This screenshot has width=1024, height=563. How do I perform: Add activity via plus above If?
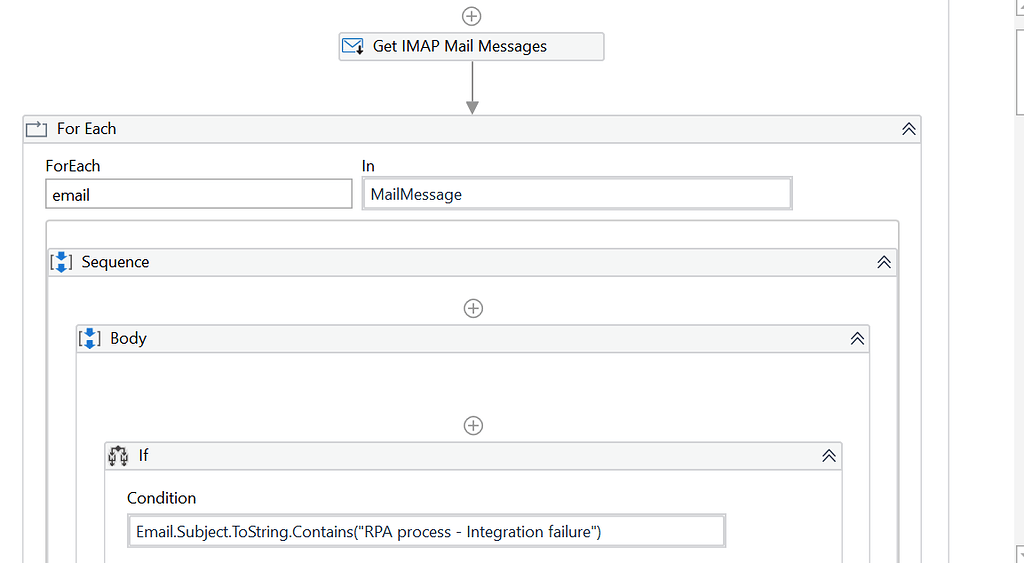[x=473, y=425]
